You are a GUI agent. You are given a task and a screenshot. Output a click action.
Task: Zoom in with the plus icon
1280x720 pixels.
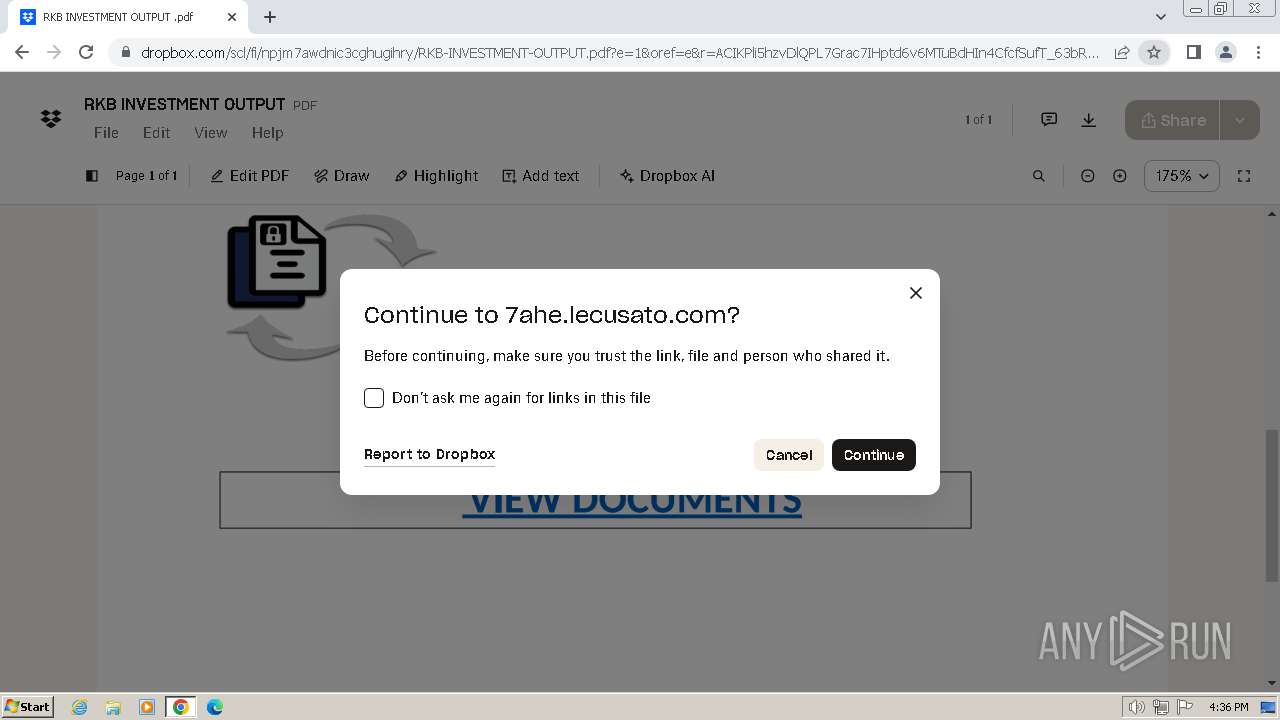click(1120, 176)
